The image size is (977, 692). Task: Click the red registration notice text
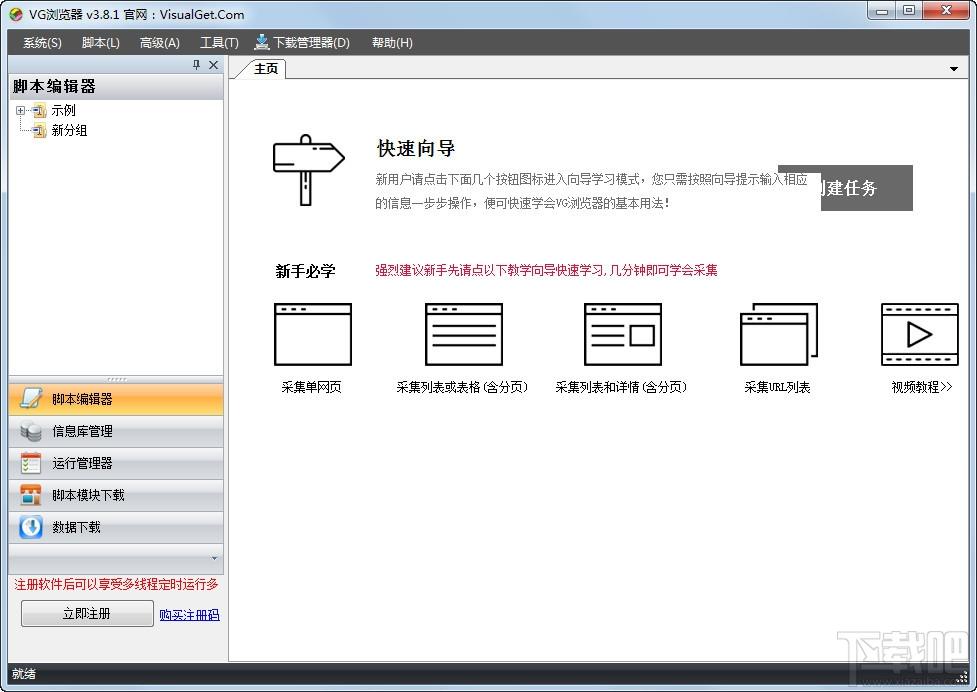[117, 584]
